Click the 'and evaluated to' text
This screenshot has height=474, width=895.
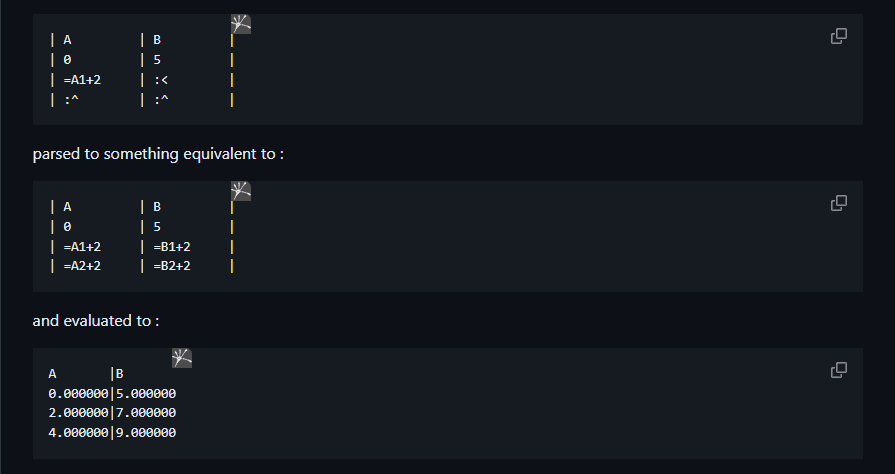pyautogui.click(x=92, y=321)
